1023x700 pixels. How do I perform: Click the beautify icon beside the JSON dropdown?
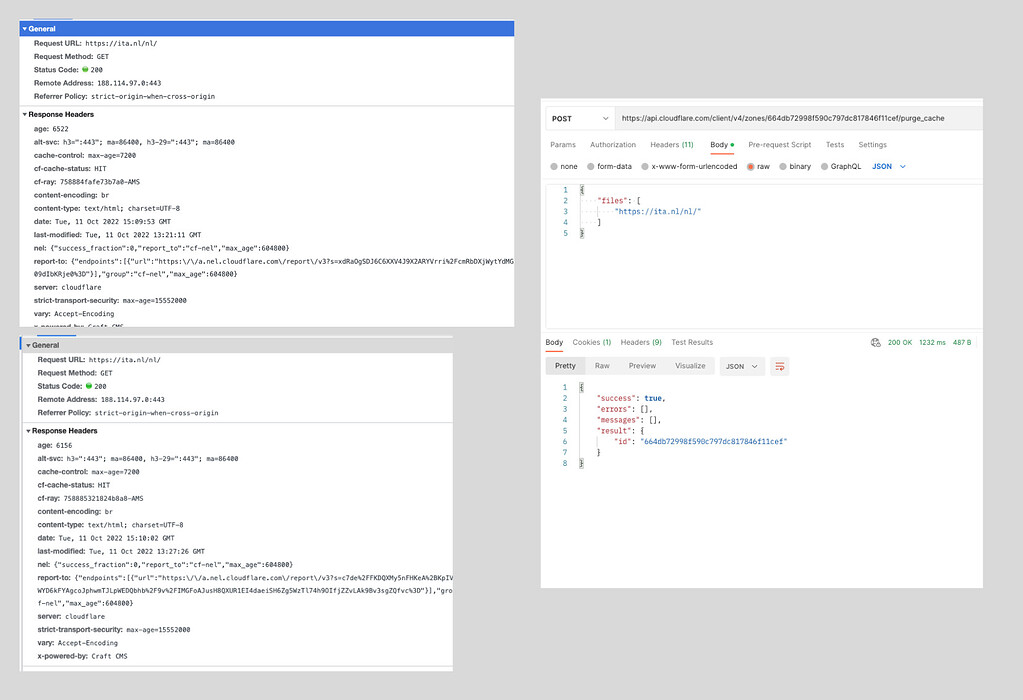click(x=780, y=366)
